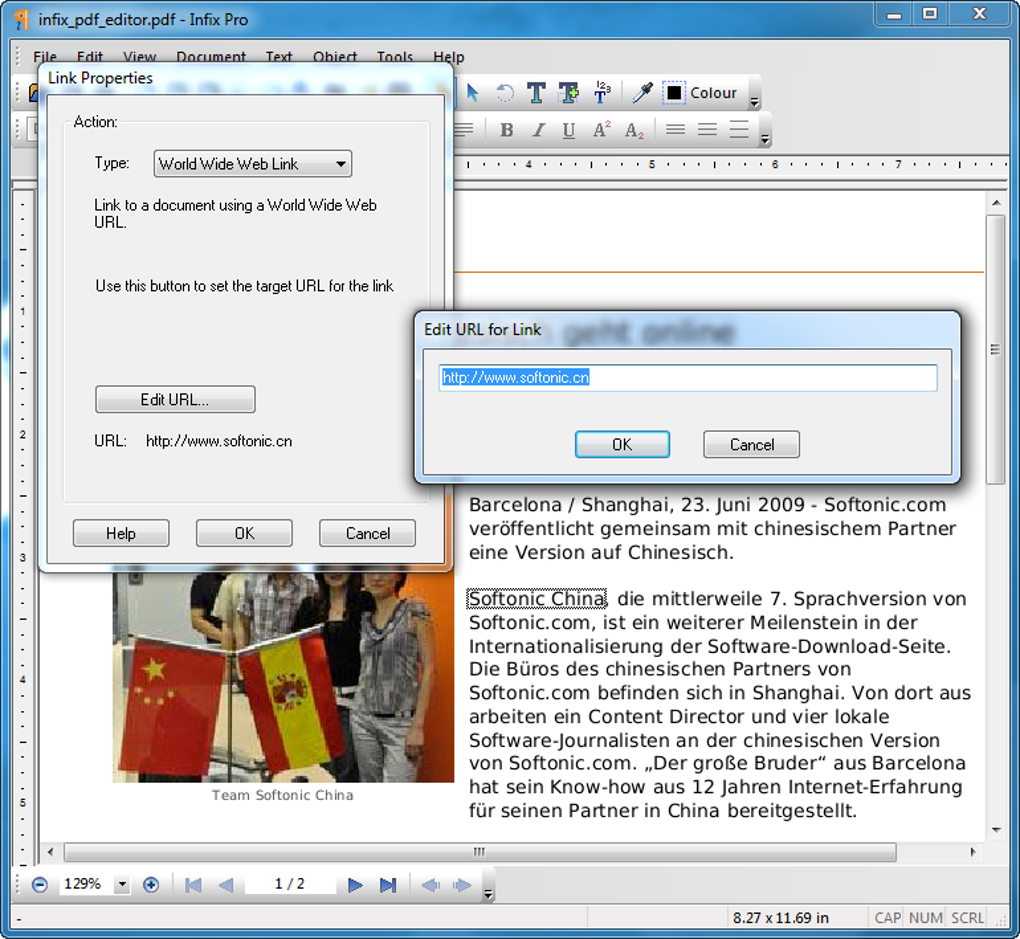
Task: Cancel the Link Properties dialog
Action: click(368, 533)
